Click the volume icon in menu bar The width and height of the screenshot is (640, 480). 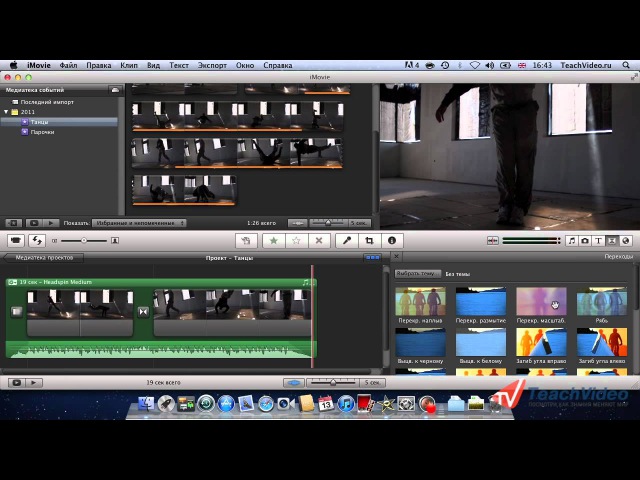pyautogui.click(x=490, y=65)
